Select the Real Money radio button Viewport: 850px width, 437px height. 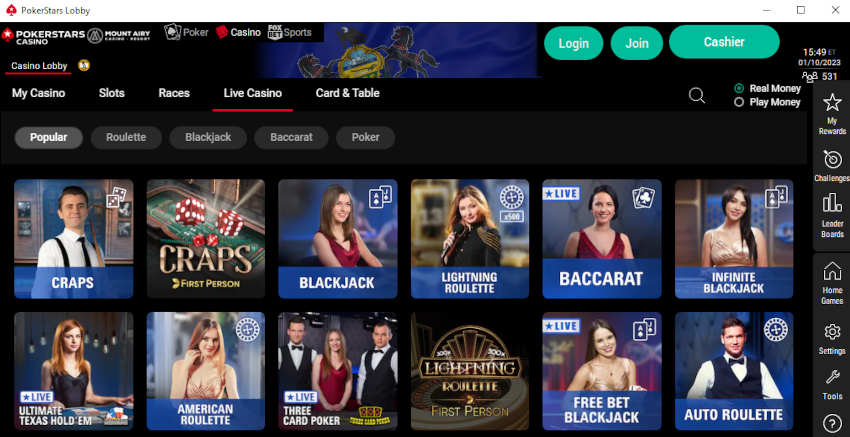point(738,88)
